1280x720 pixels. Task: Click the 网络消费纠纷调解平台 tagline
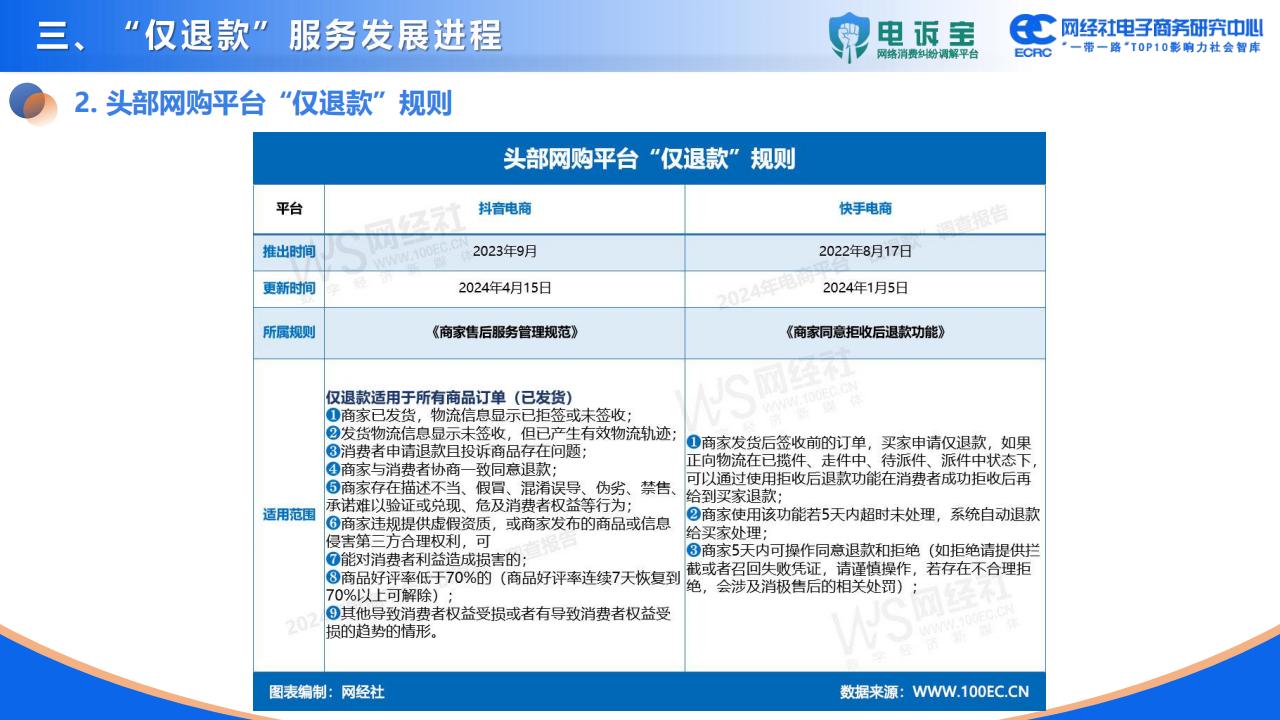(926, 53)
